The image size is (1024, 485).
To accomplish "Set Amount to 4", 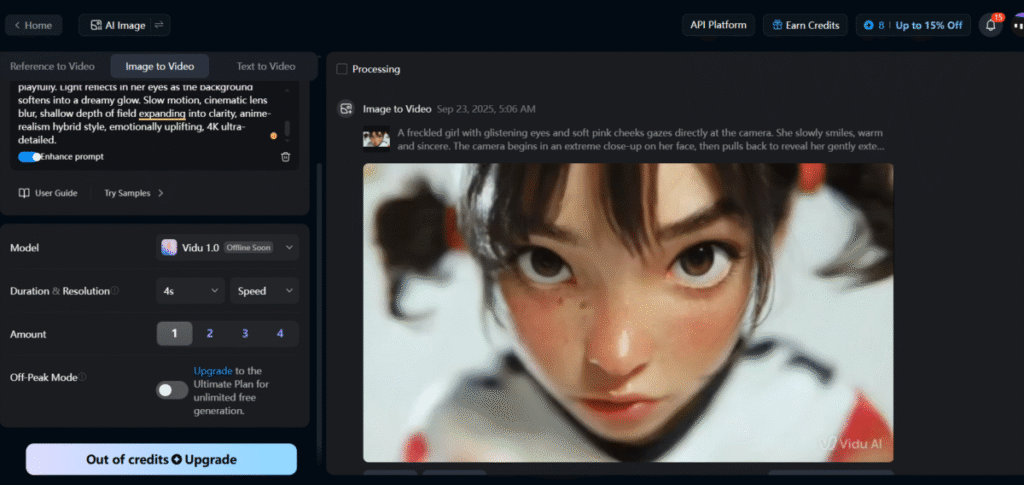I will point(280,334).
